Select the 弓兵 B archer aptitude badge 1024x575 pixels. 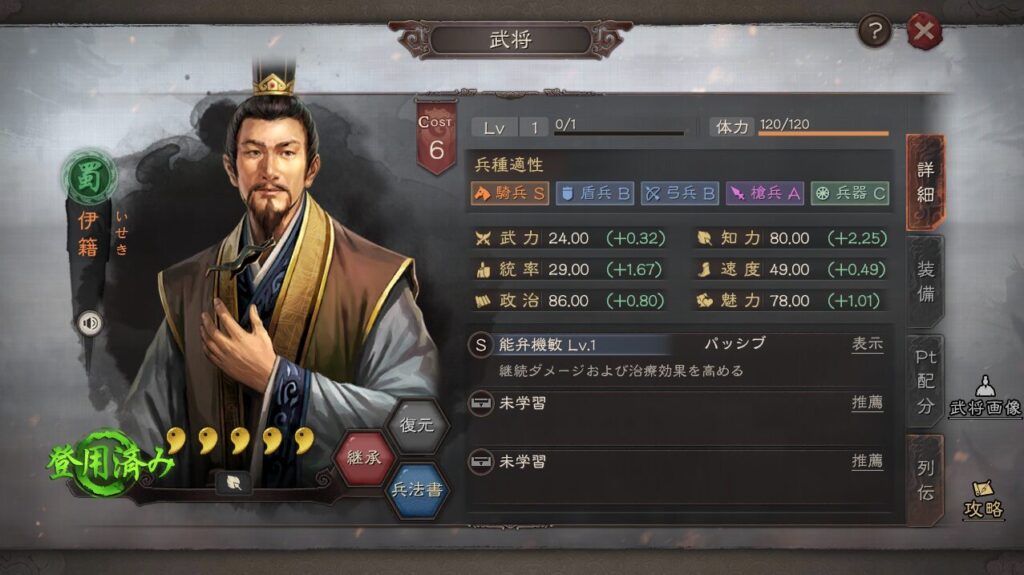[680, 193]
